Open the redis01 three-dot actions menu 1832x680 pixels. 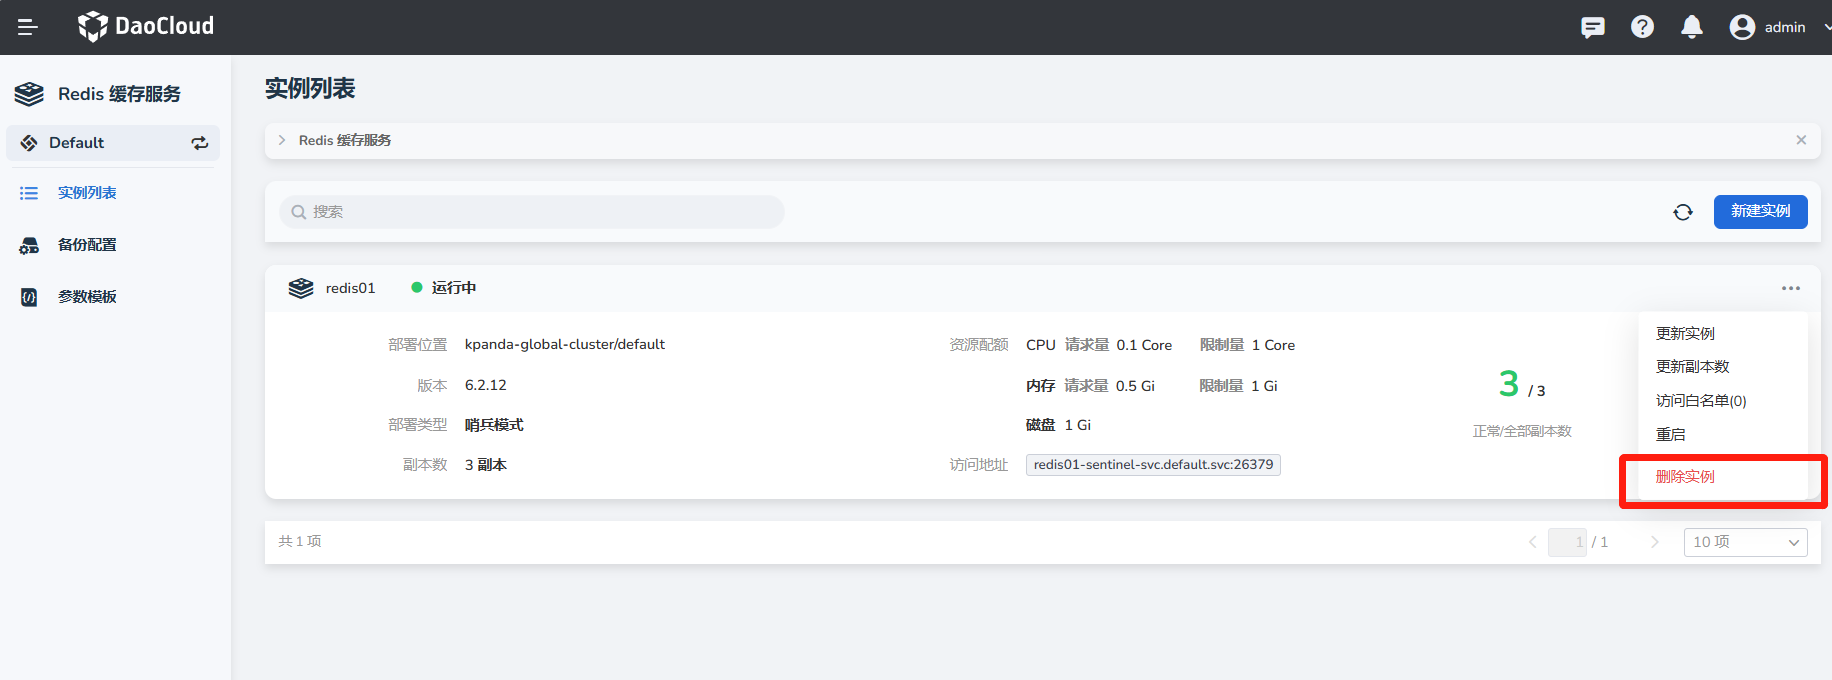tap(1790, 288)
